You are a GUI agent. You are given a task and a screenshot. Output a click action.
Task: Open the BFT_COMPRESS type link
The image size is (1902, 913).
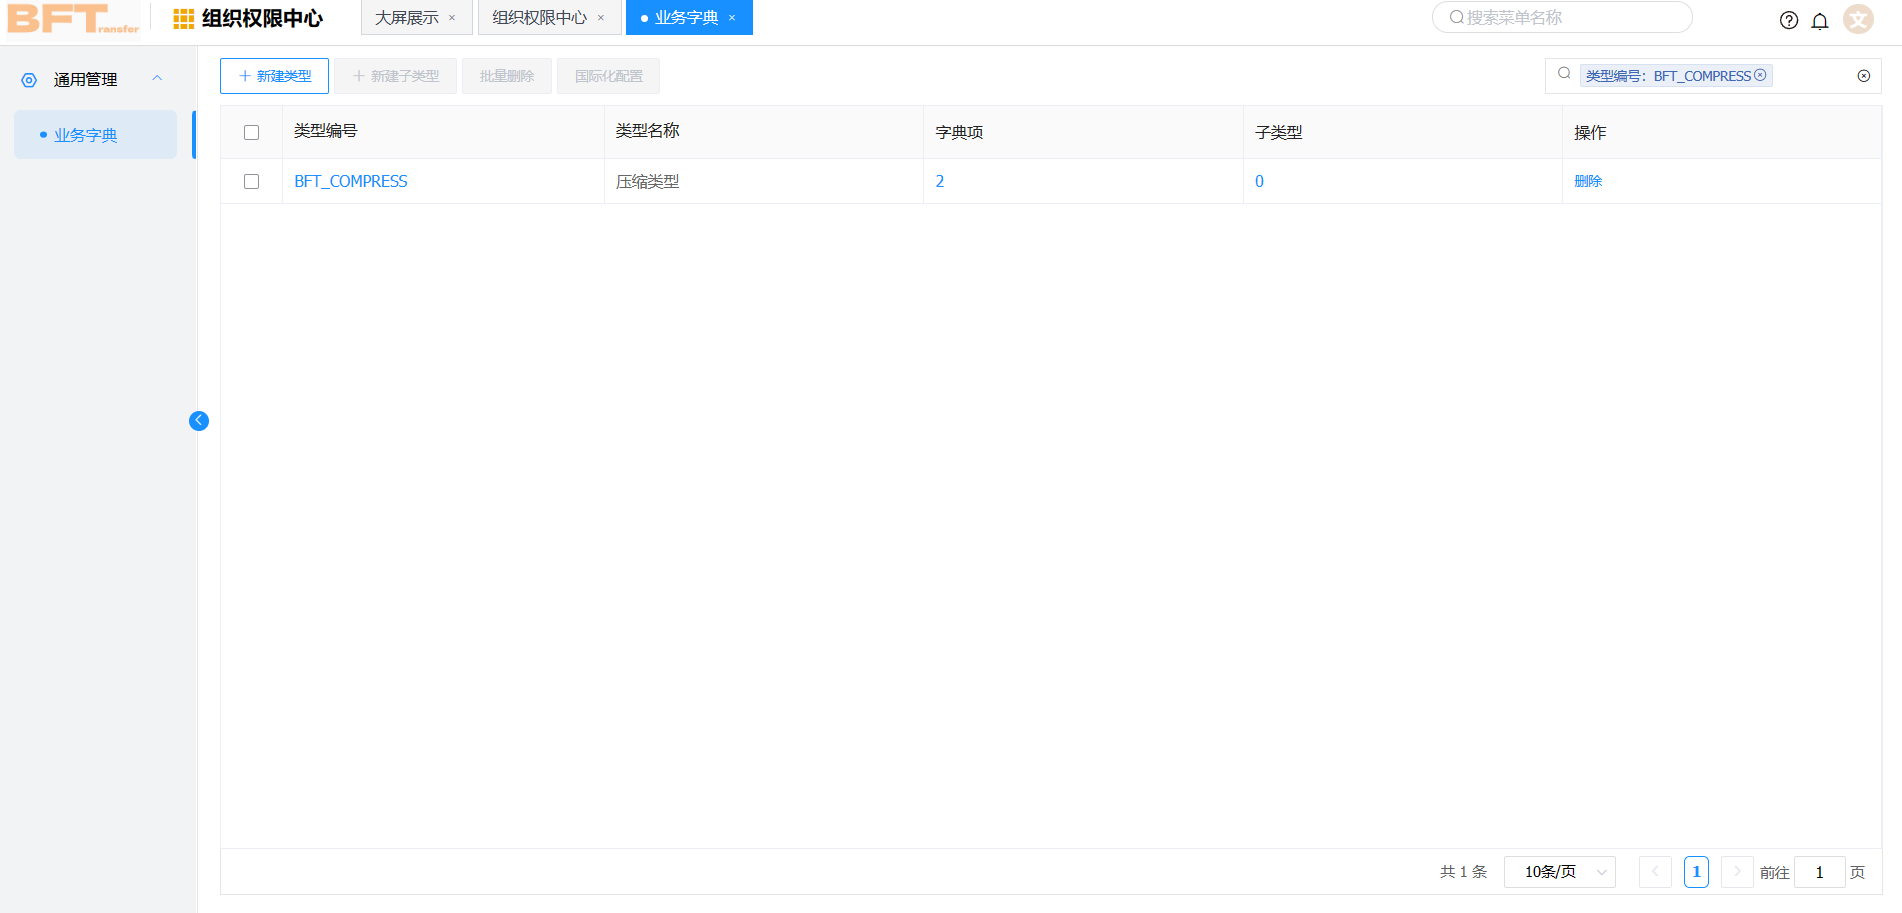point(350,181)
